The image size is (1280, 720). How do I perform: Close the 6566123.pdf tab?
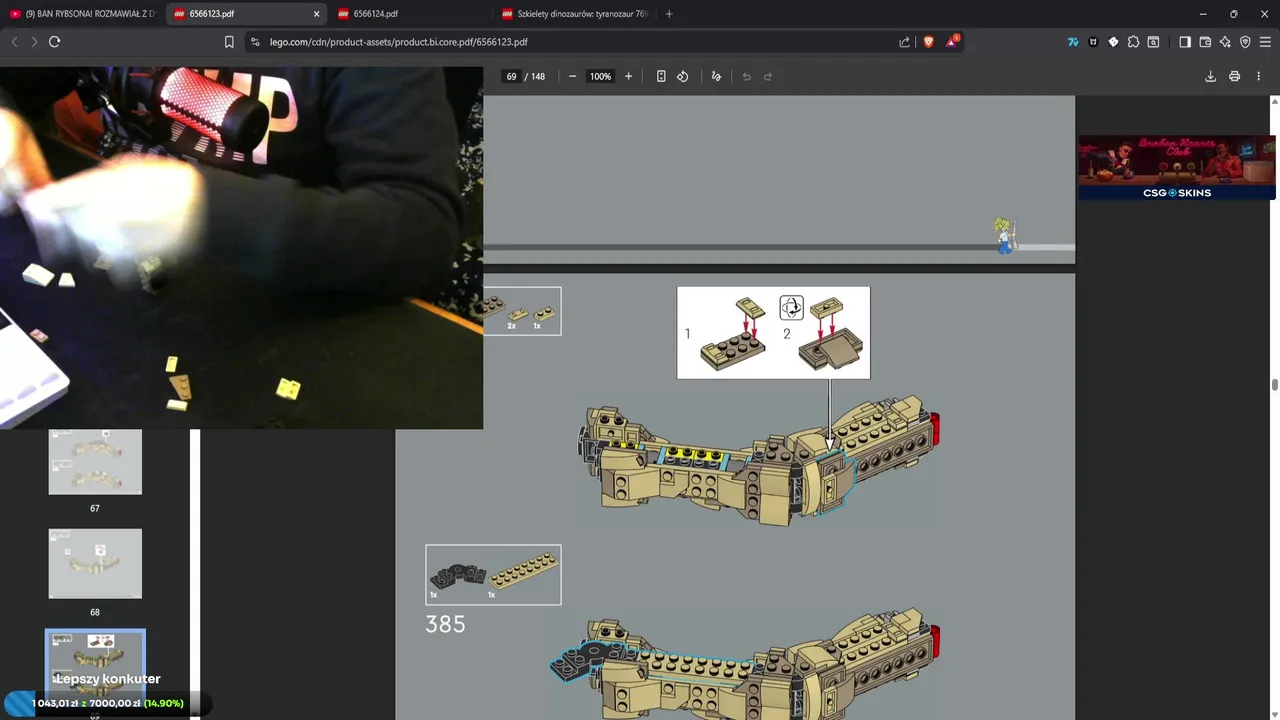click(x=317, y=14)
